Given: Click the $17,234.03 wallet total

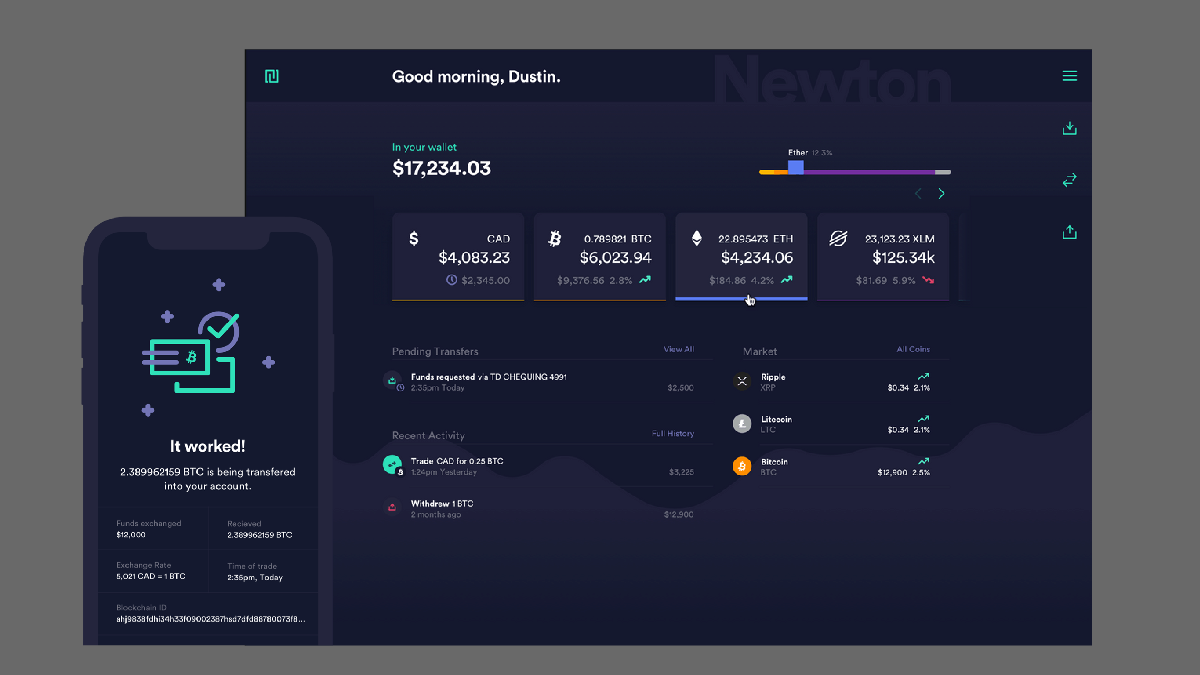Looking at the screenshot, I should (441, 168).
